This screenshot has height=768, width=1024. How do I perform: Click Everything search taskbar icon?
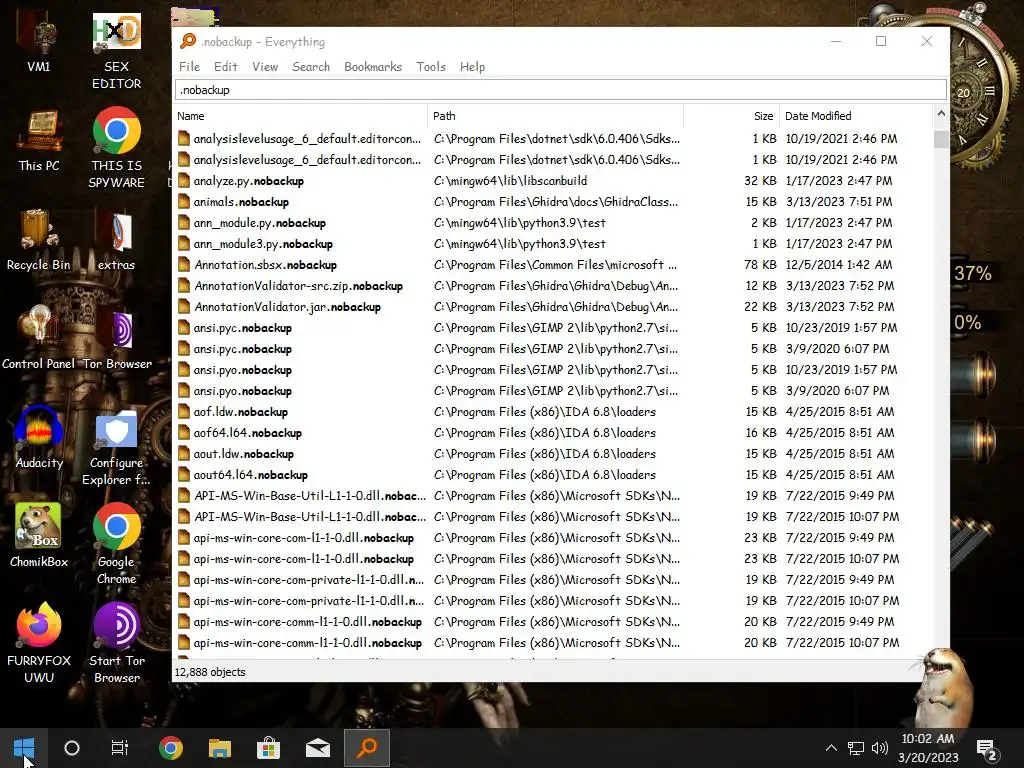tap(366, 748)
